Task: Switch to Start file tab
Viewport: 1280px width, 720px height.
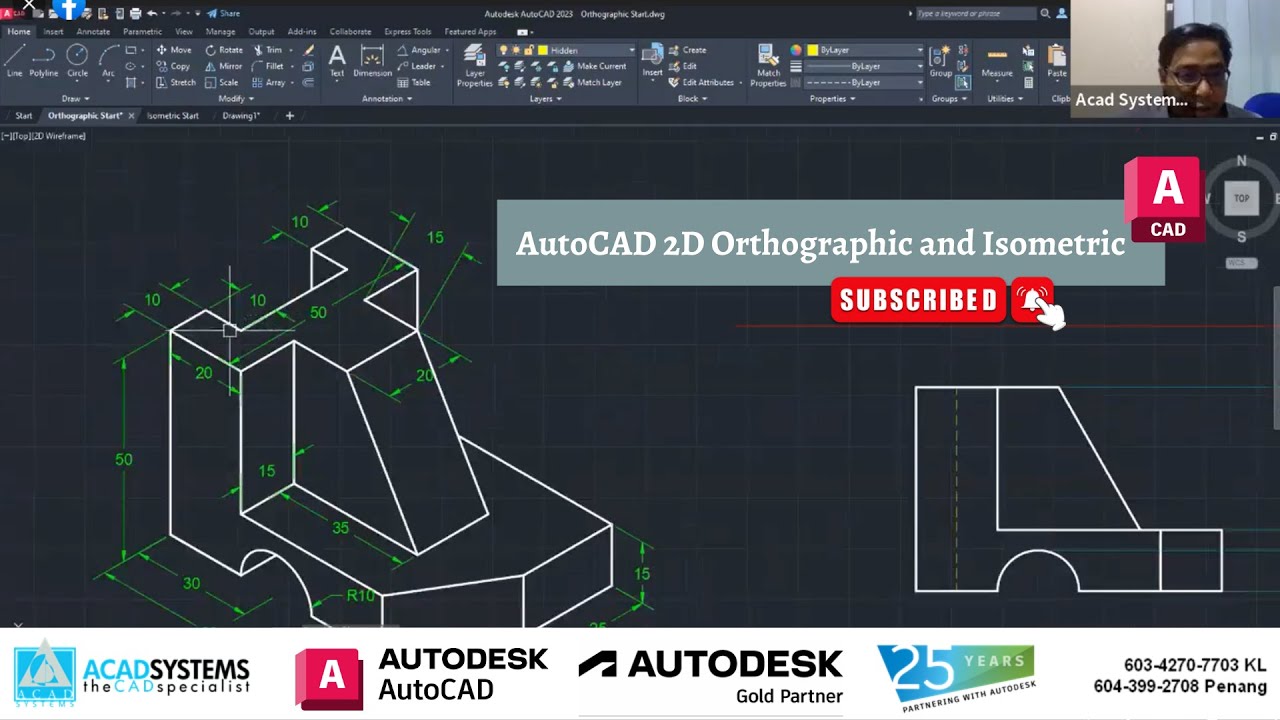Action: coord(23,115)
